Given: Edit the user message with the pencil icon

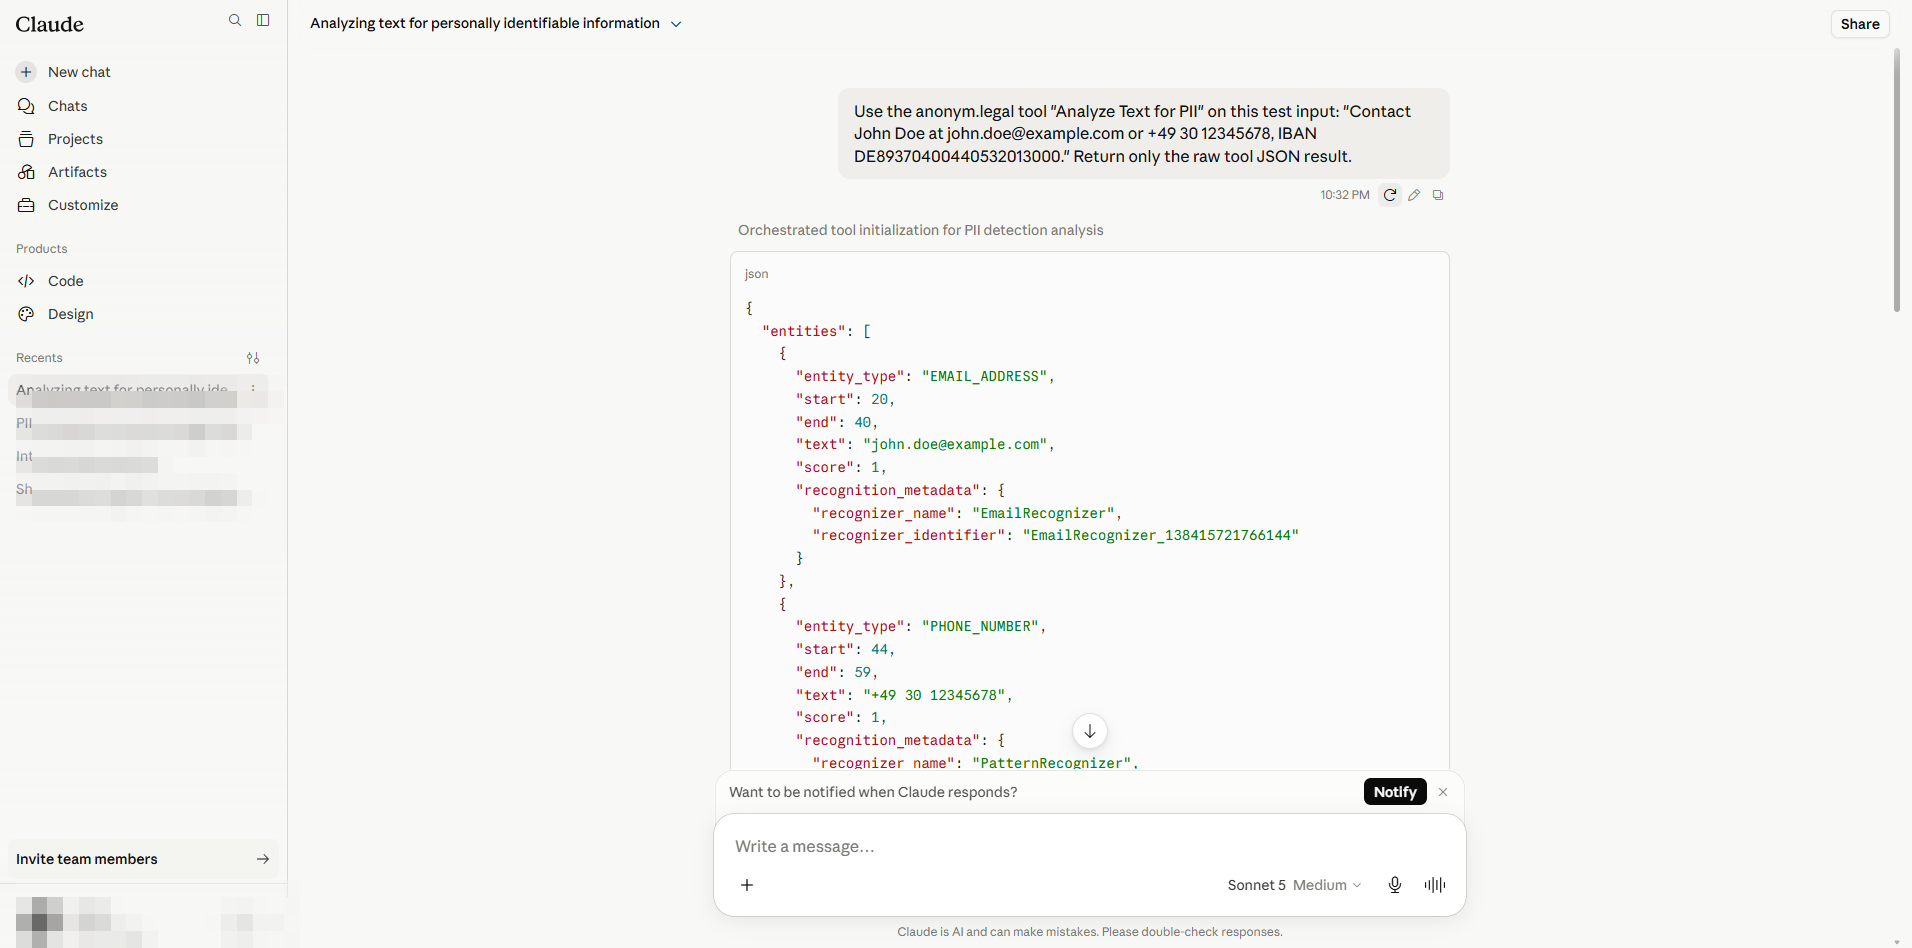Looking at the screenshot, I should click(1414, 195).
